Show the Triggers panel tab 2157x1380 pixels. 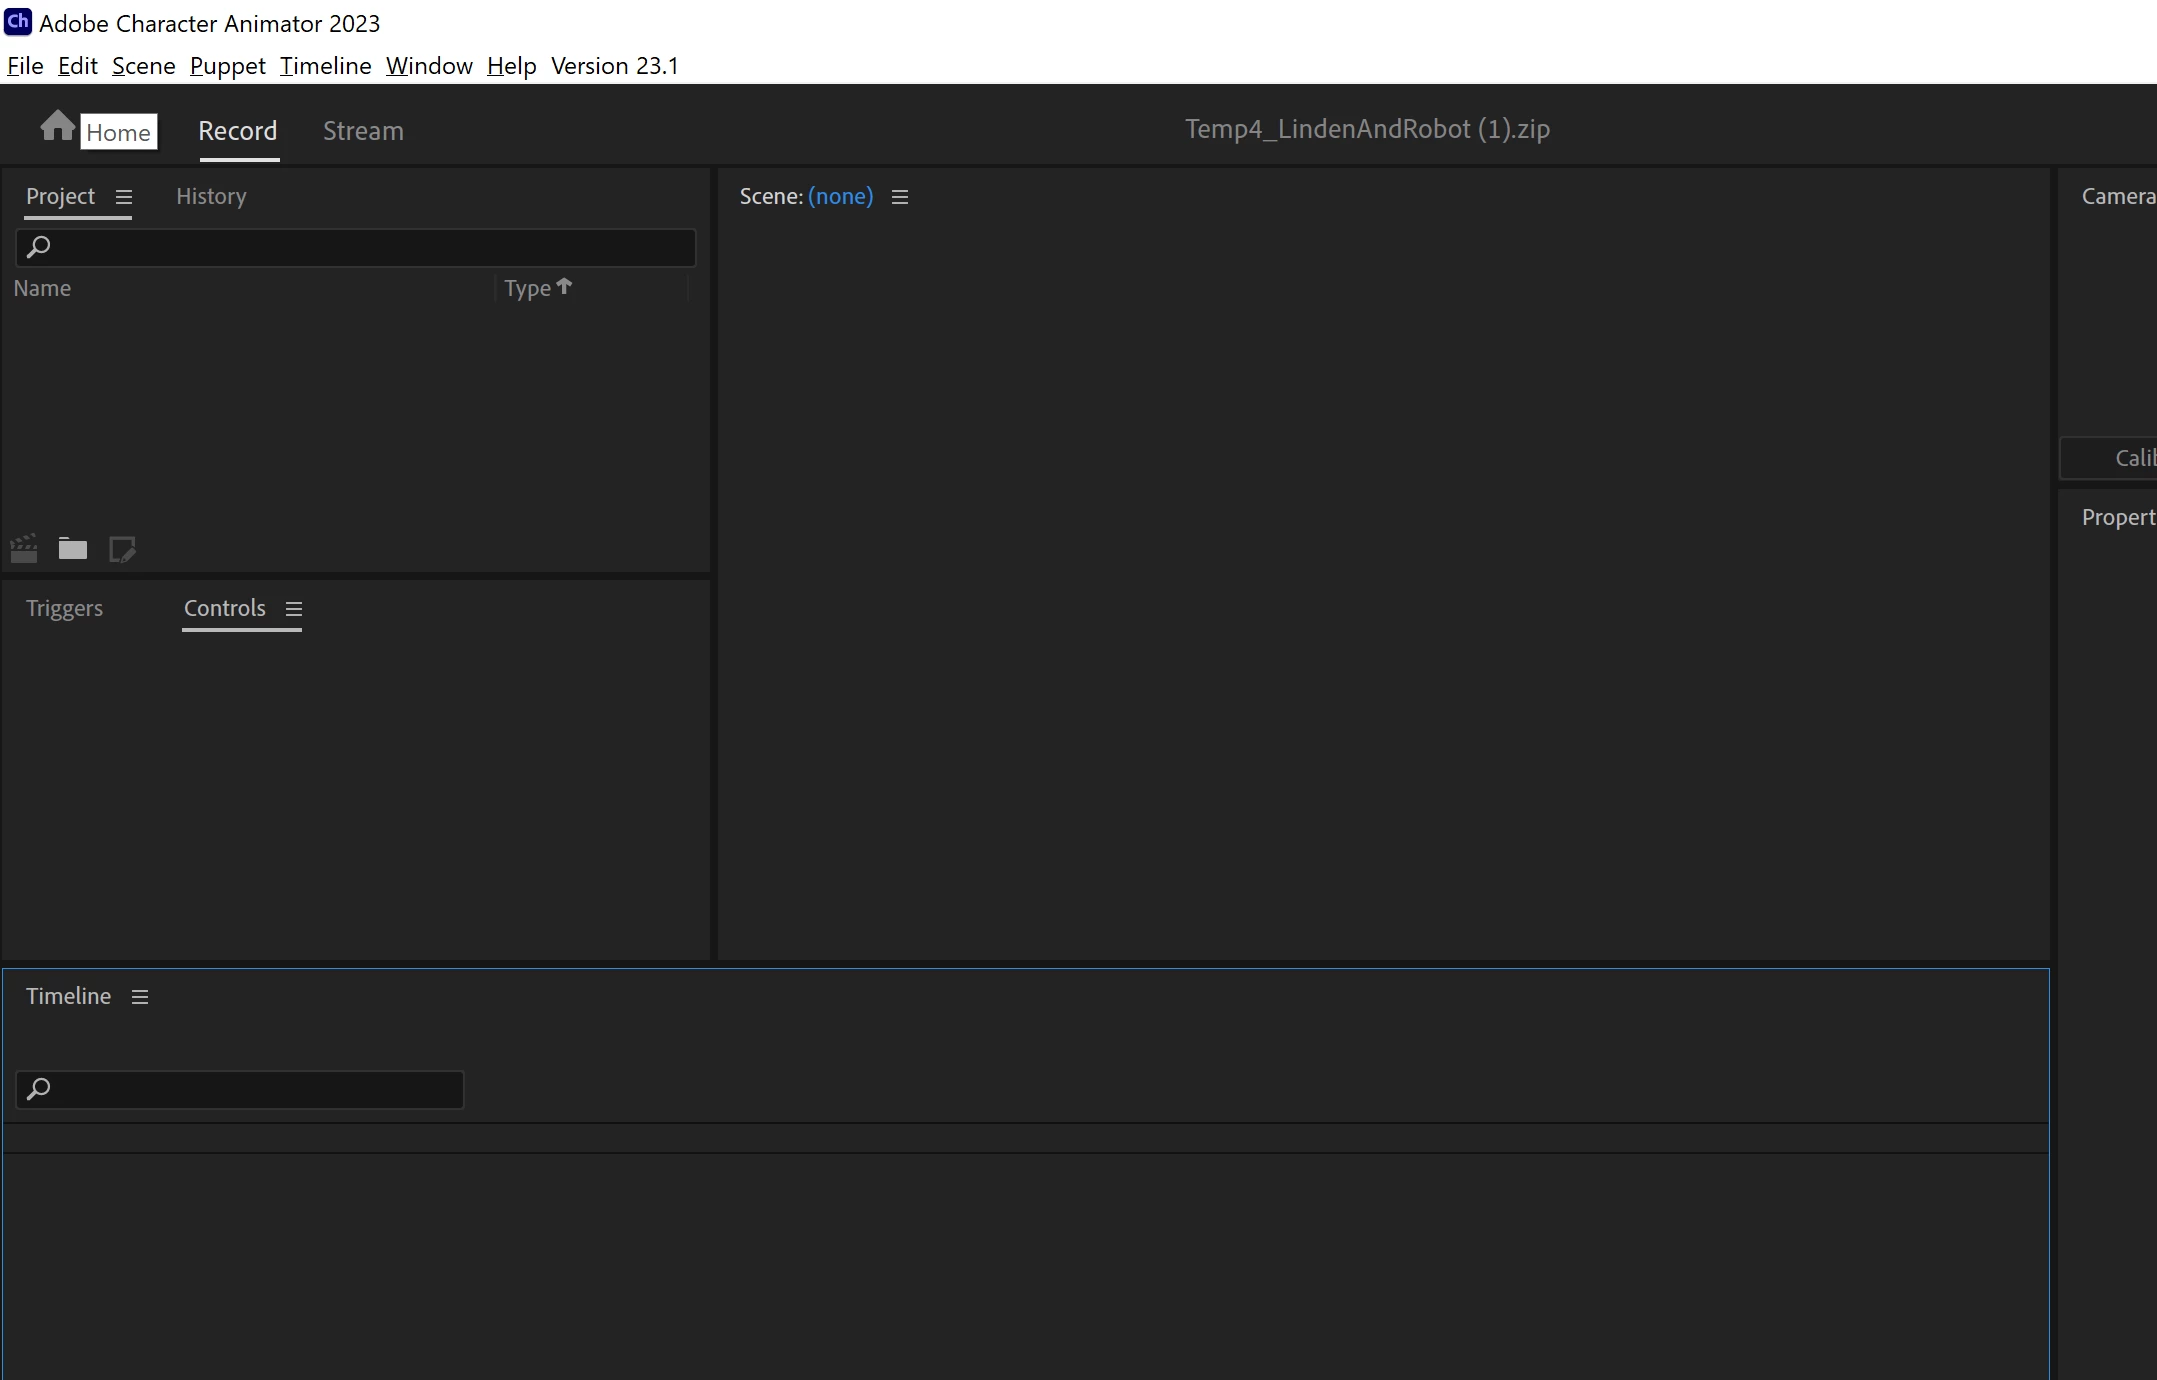coord(64,609)
